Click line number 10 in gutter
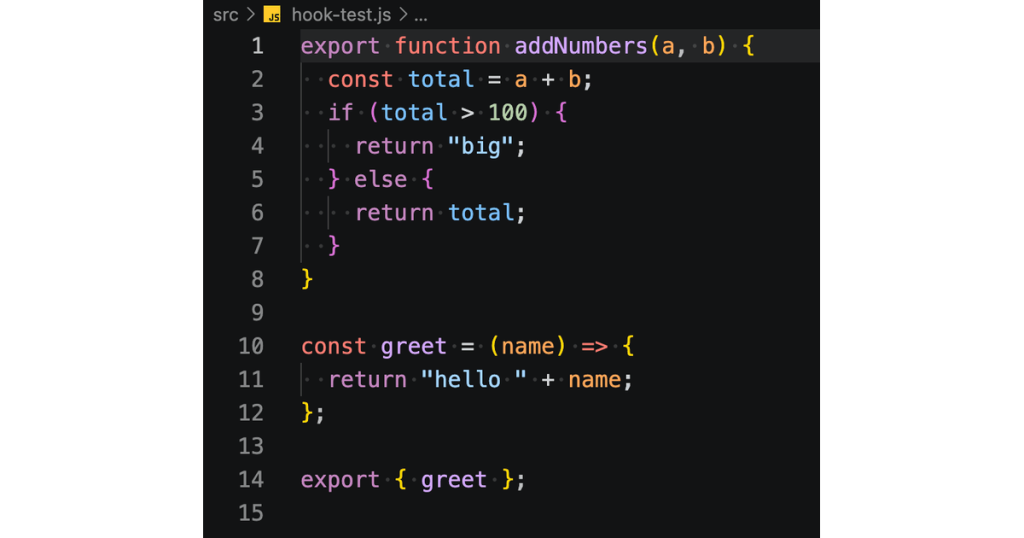The image size is (1024, 538). (x=251, y=346)
